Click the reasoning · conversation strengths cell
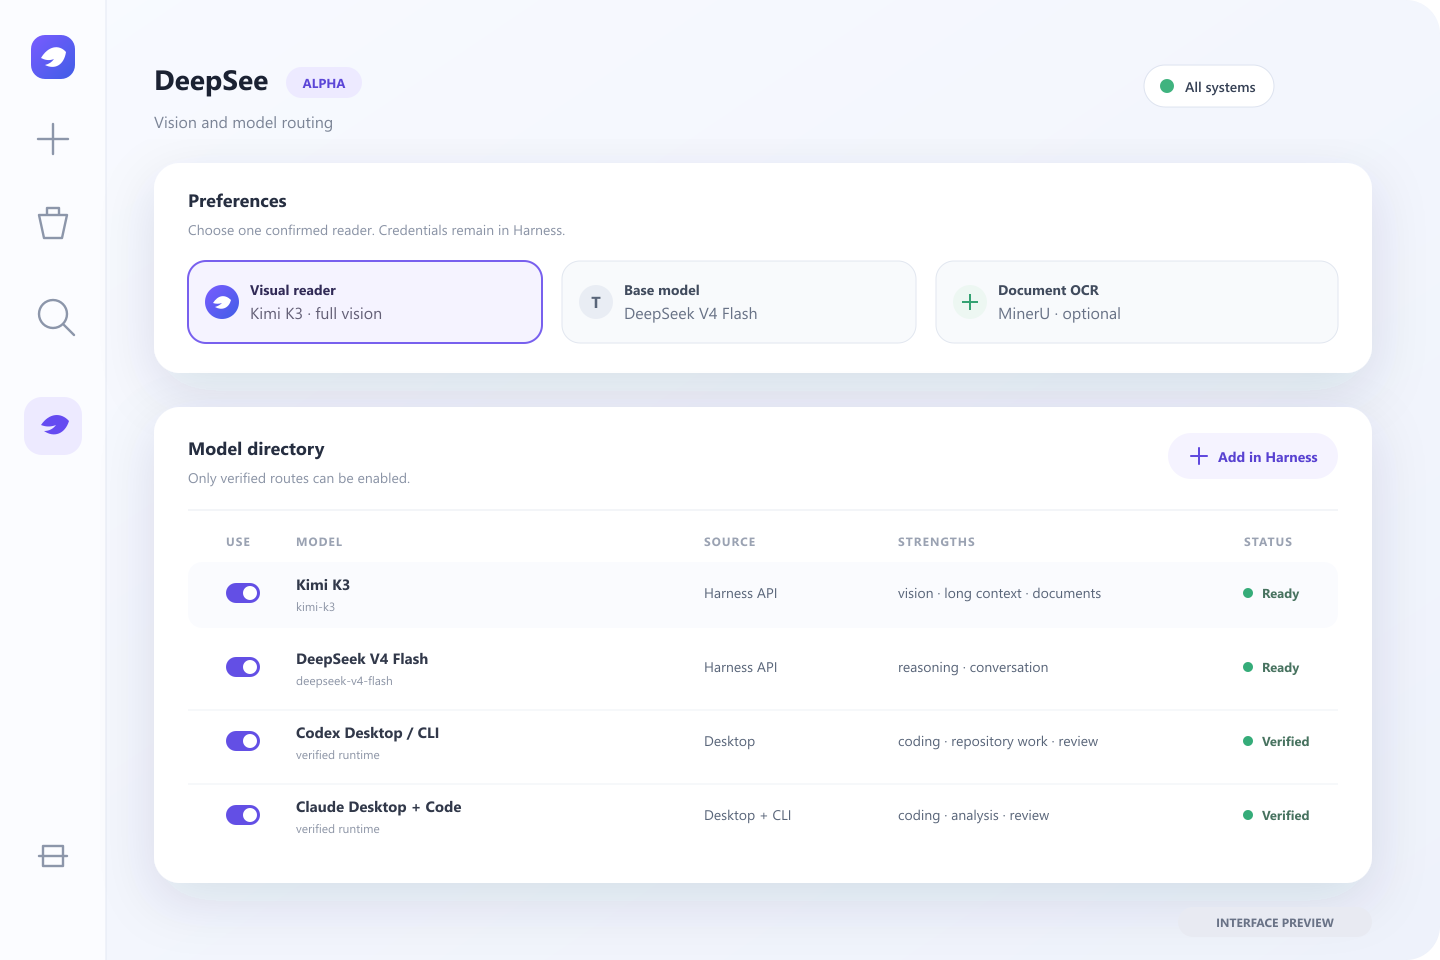Viewport: 1440px width, 960px height. click(x=973, y=667)
